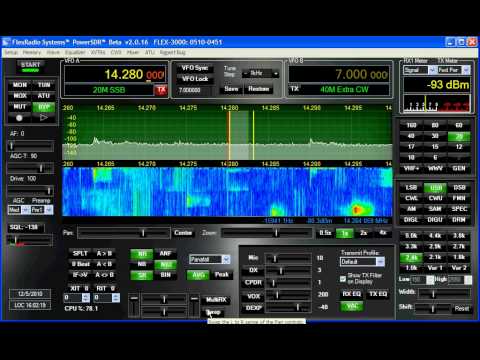Adjust the filter Width slider
Screen dimensions: 480x360
445,294
